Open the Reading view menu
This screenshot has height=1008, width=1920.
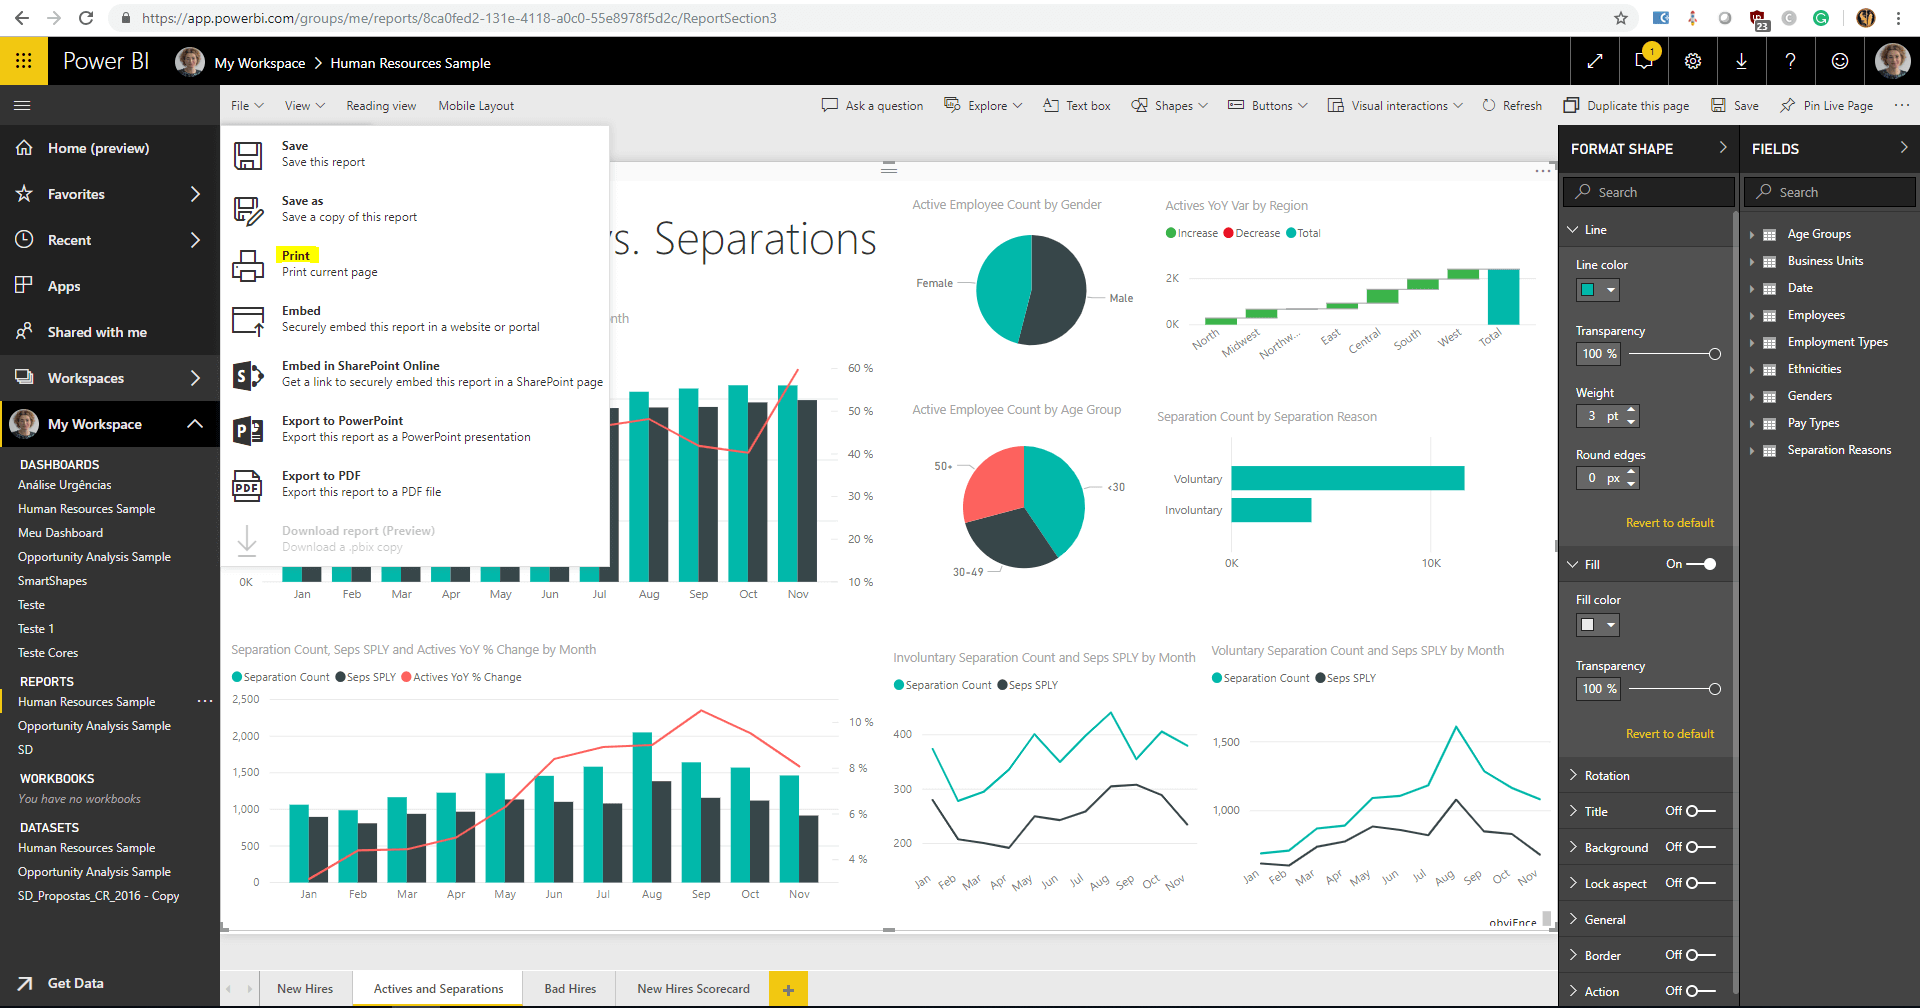[x=380, y=105]
